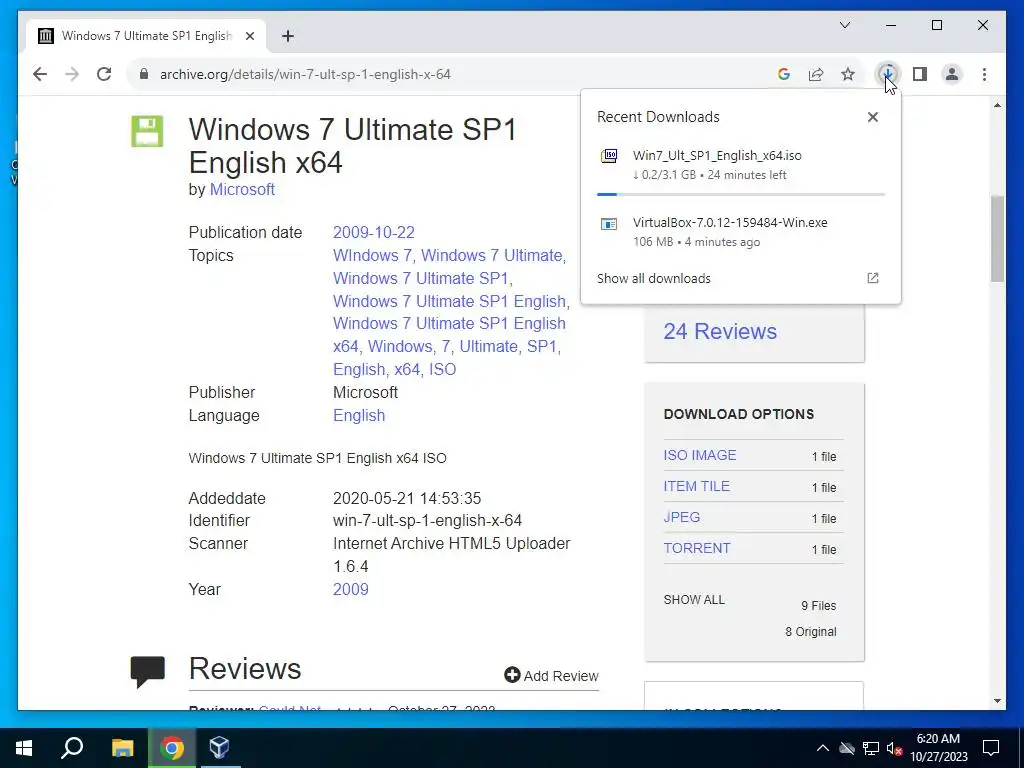Click scrollbar down arrow
The height and width of the screenshot is (768, 1024).
(997, 701)
